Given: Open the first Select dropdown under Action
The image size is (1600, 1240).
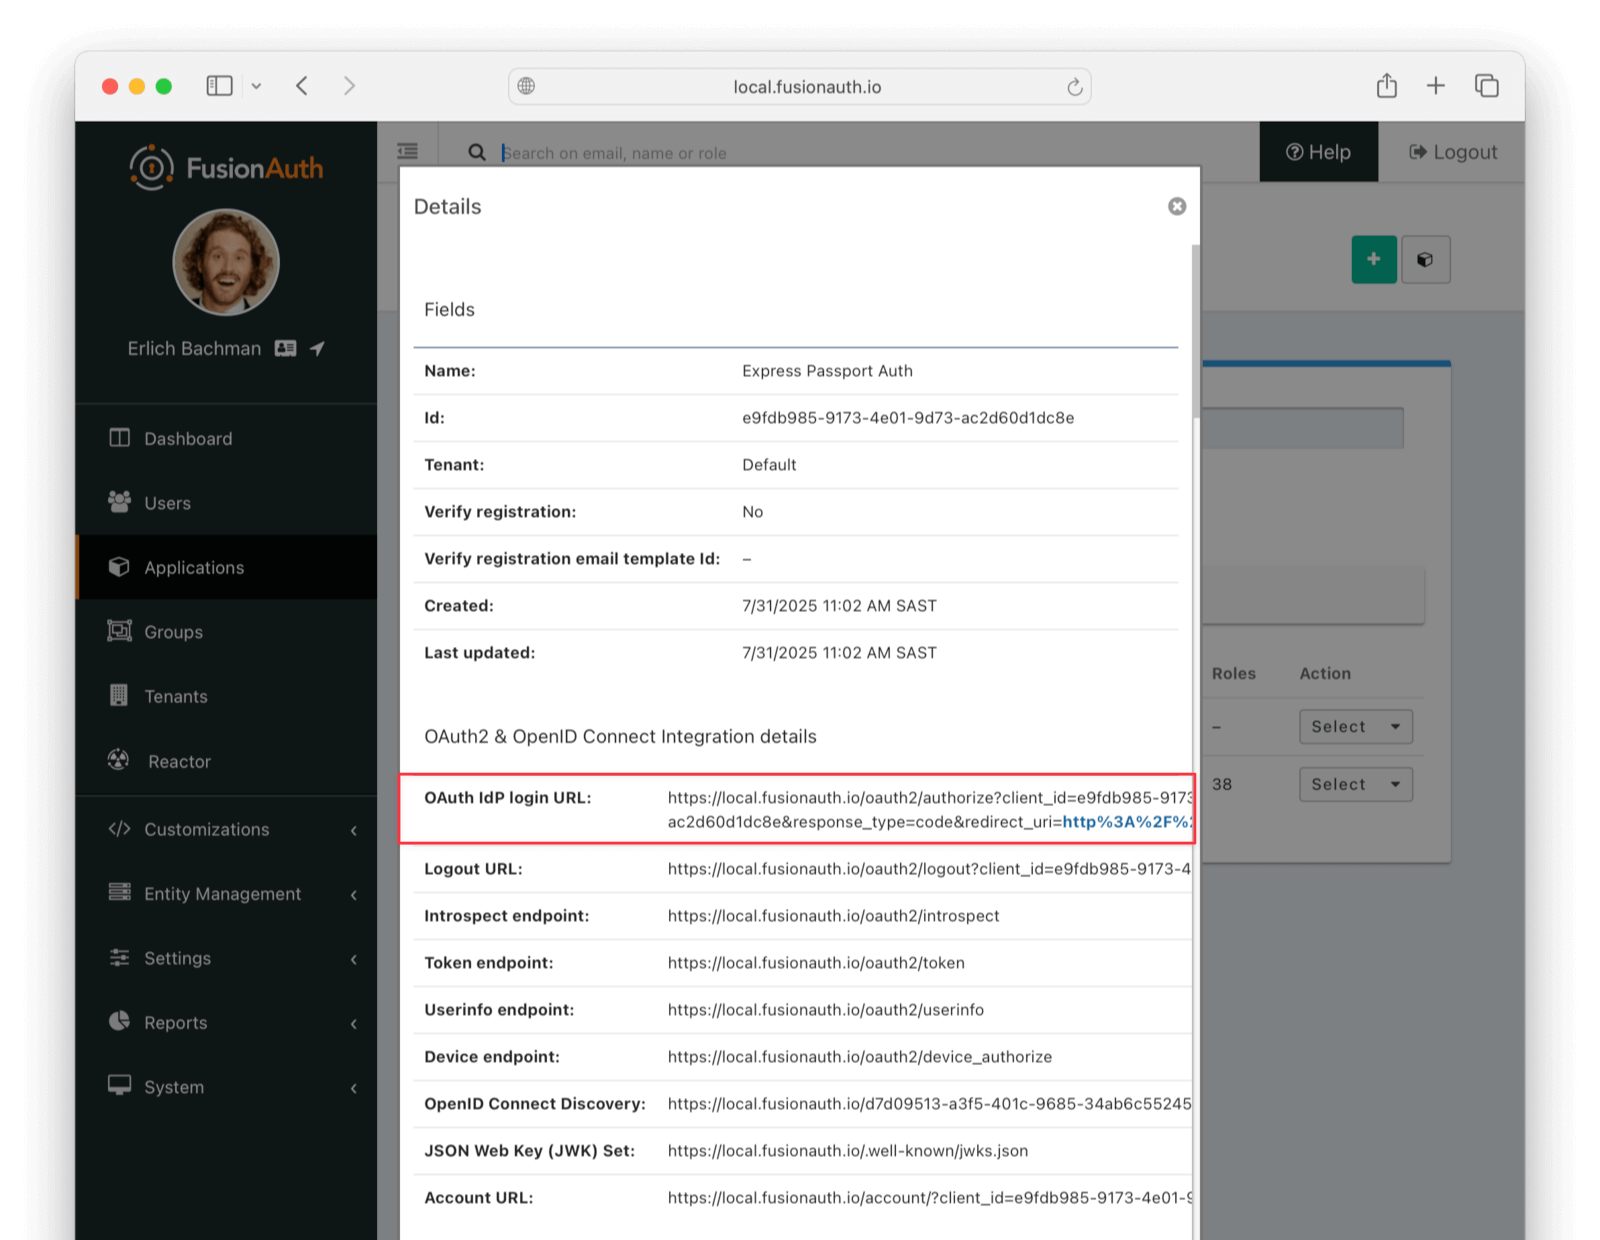Looking at the screenshot, I should coord(1355,726).
